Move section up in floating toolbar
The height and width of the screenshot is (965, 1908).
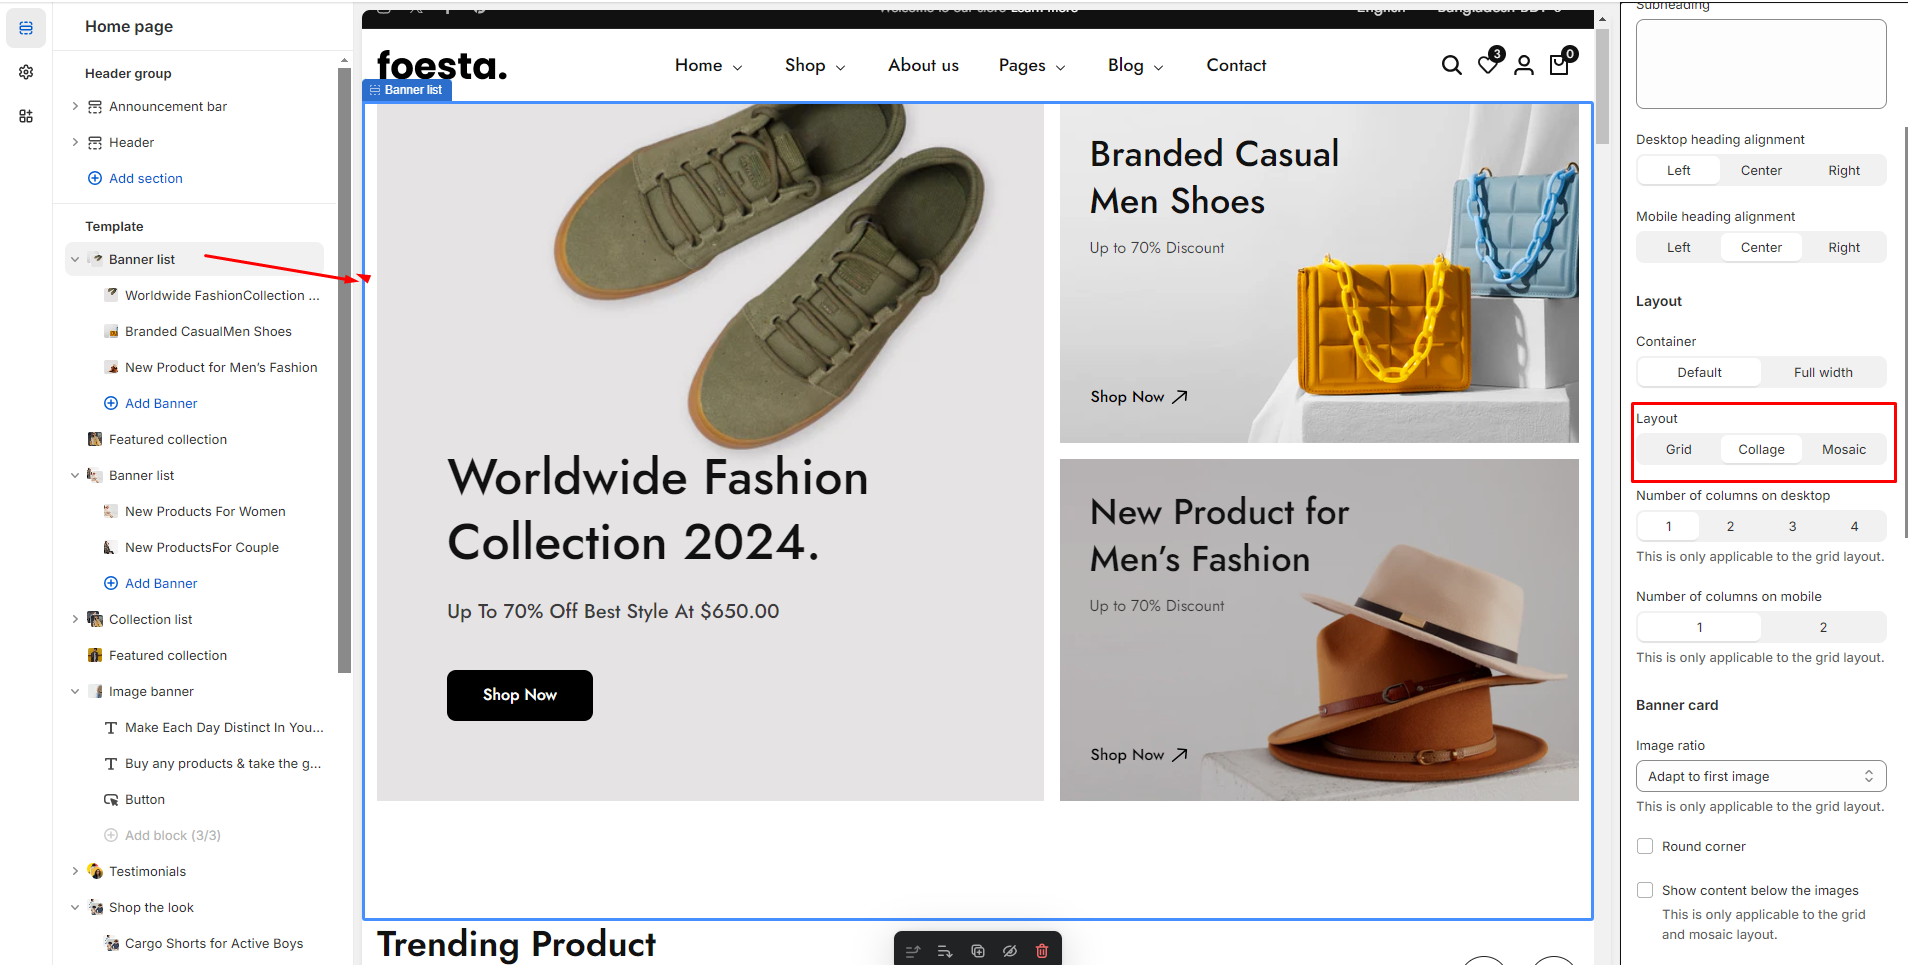coord(913,951)
